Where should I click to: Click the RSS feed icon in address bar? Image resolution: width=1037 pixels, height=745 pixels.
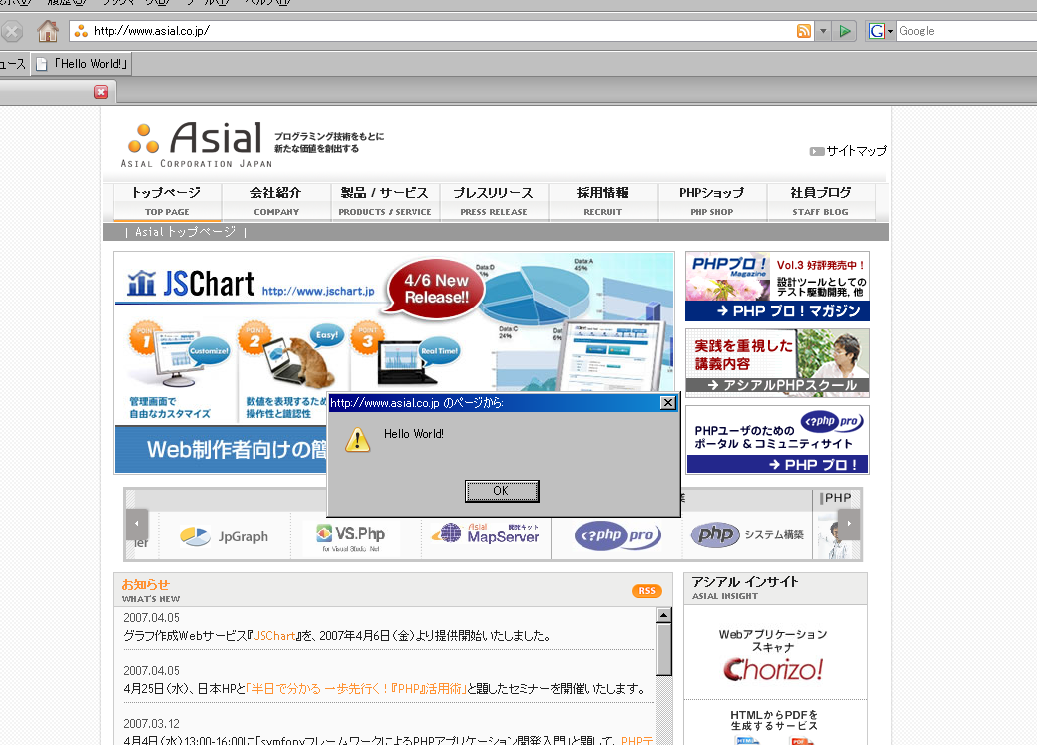pos(804,31)
